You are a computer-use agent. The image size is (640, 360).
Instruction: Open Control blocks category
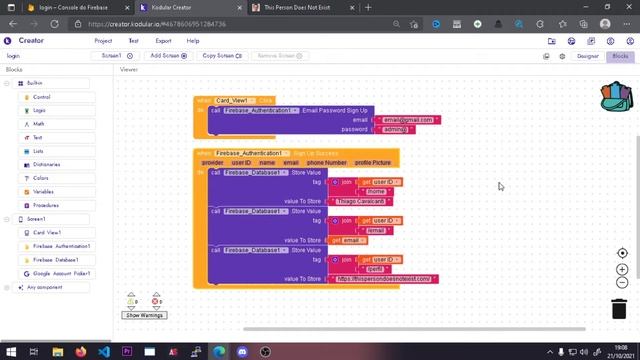click(x=56, y=97)
